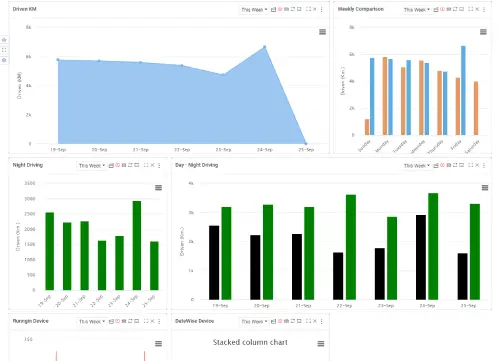Click the DateWise Device panel title

[194, 321]
